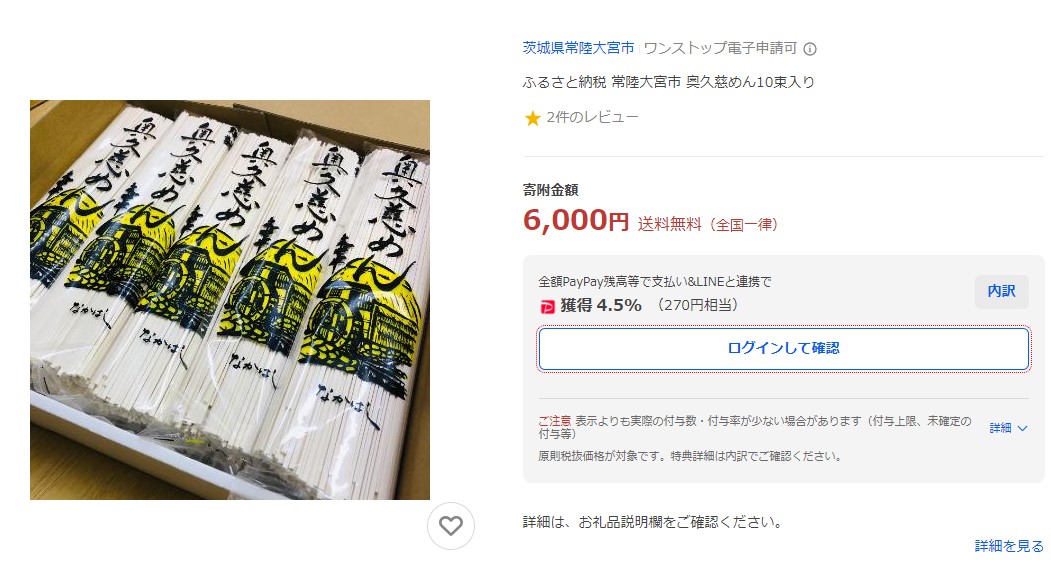1051x580 pixels.
Task: Click the 送料無料(全国一律) shipping text
Action: 708,225
